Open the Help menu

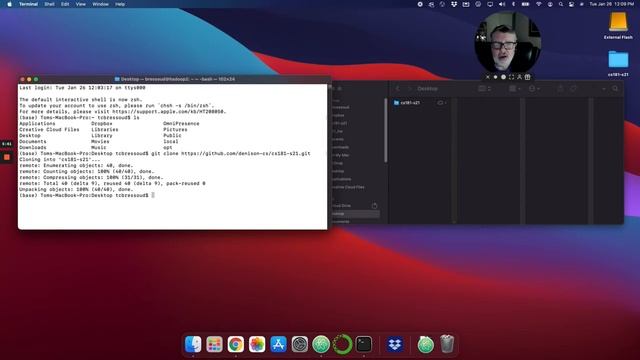coord(120,4)
